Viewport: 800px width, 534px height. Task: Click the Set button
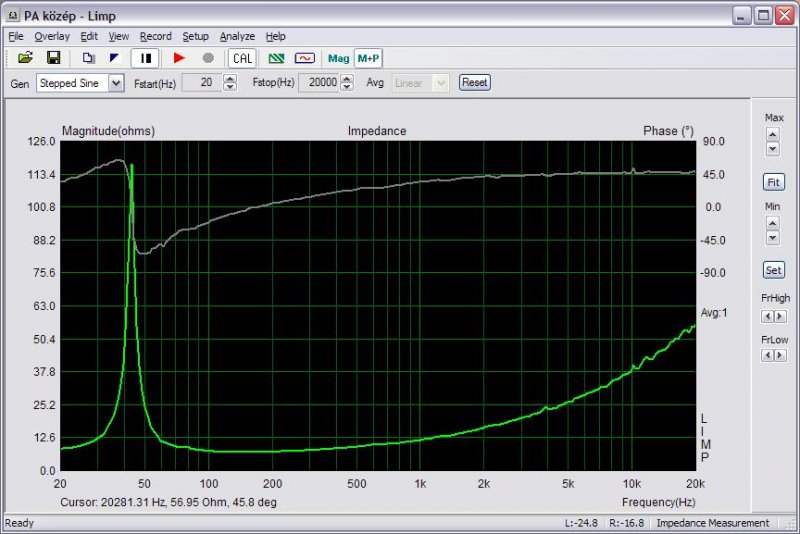[773, 270]
